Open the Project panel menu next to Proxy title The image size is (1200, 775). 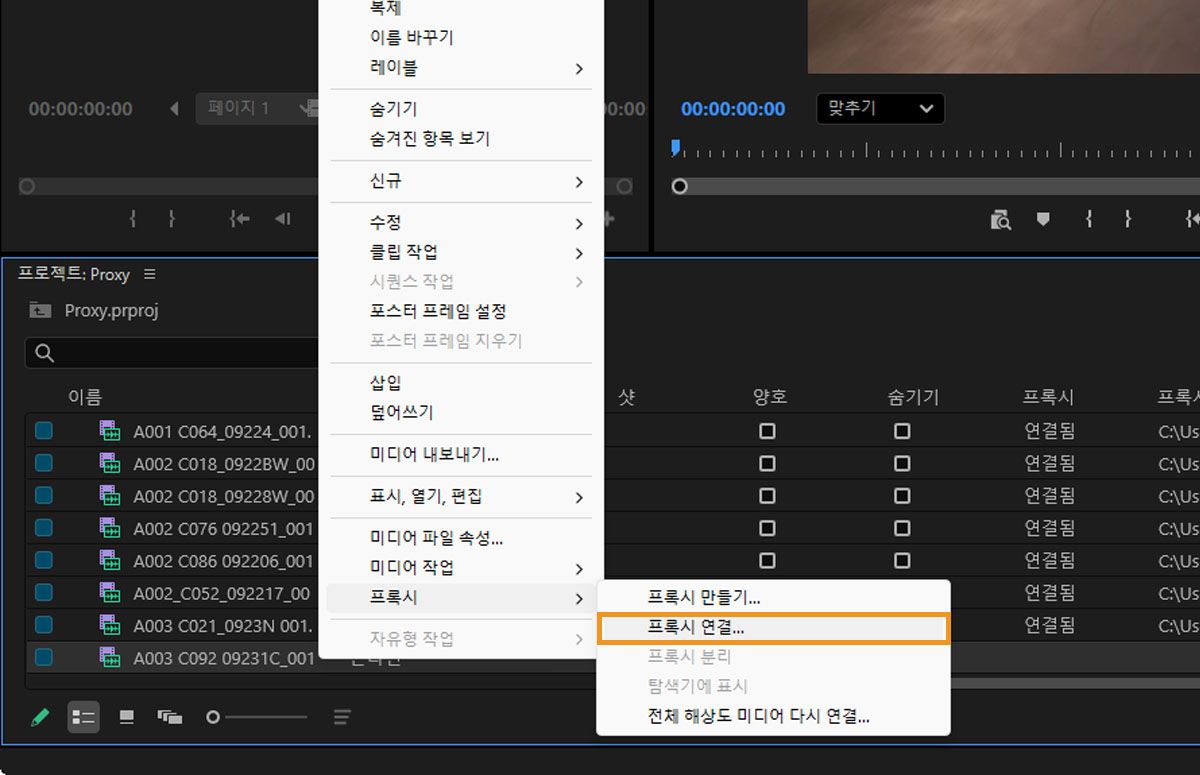146,273
